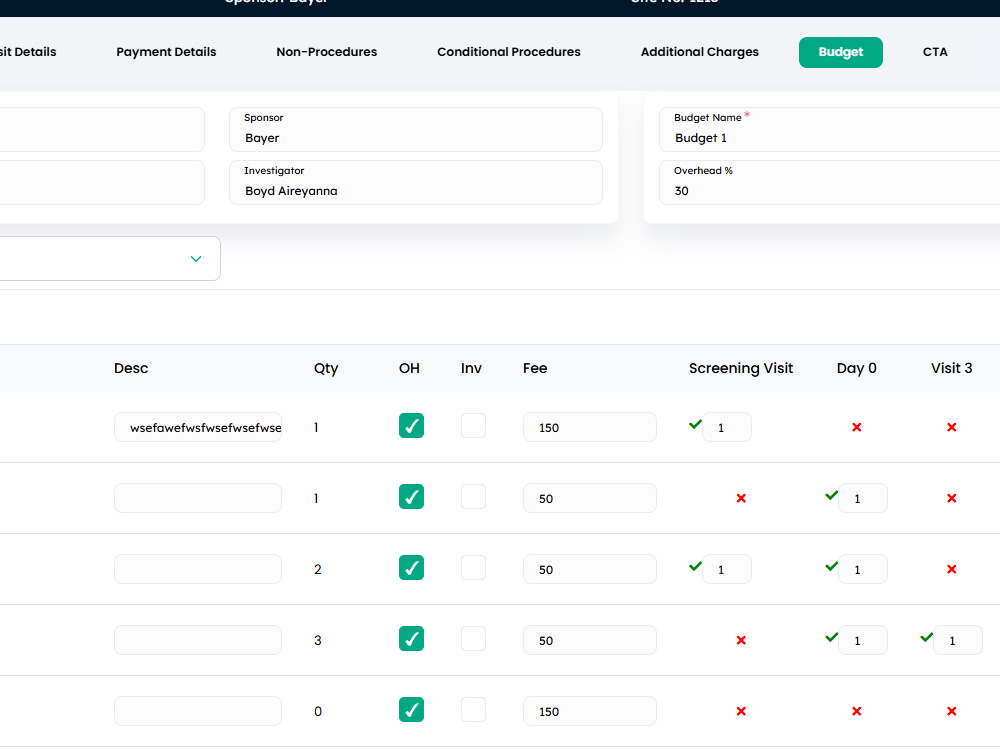Click the OH column header
The height and width of the screenshot is (750, 1000).
(x=409, y=368)
